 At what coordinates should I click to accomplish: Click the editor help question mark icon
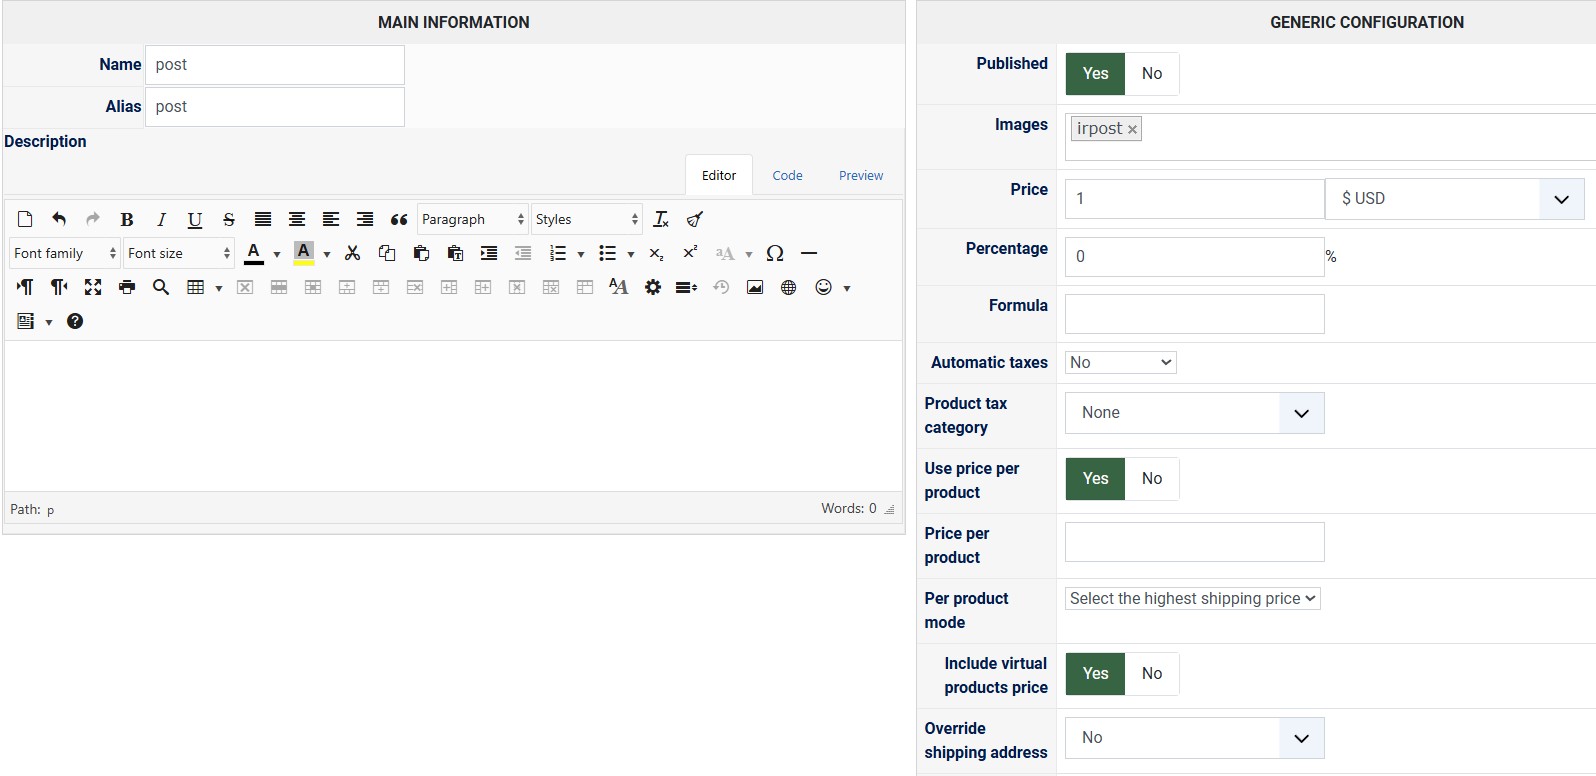(75, 322)
